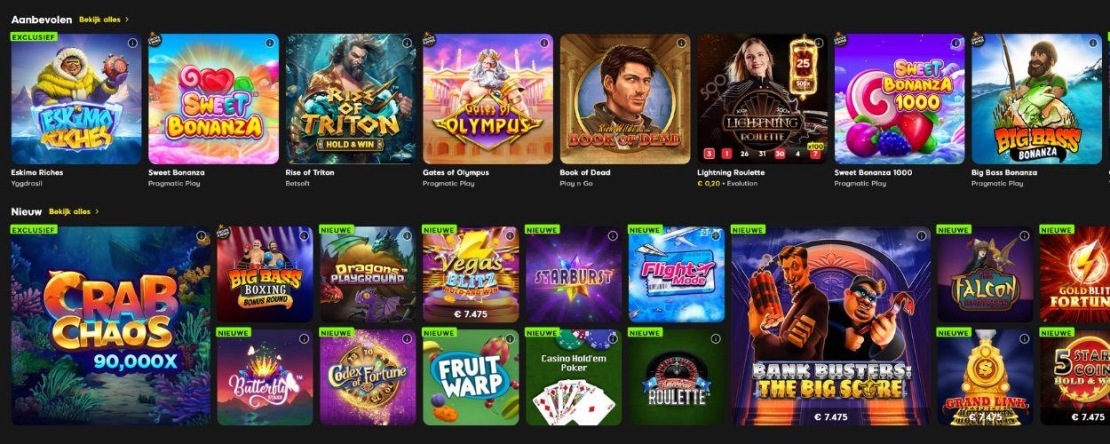Show info for Bank Busters game
The image size is (1110, 444).
[x=921, y=236]
